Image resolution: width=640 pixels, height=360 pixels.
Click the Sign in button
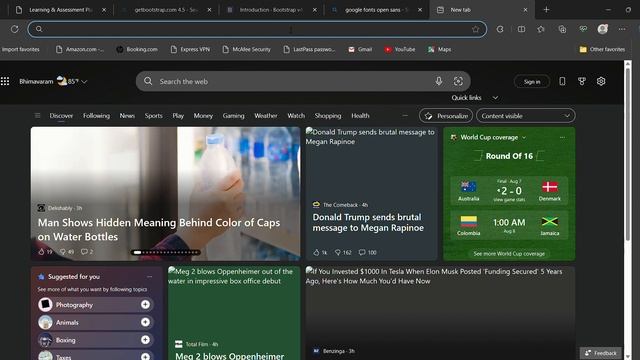click(x=532, y=82)
